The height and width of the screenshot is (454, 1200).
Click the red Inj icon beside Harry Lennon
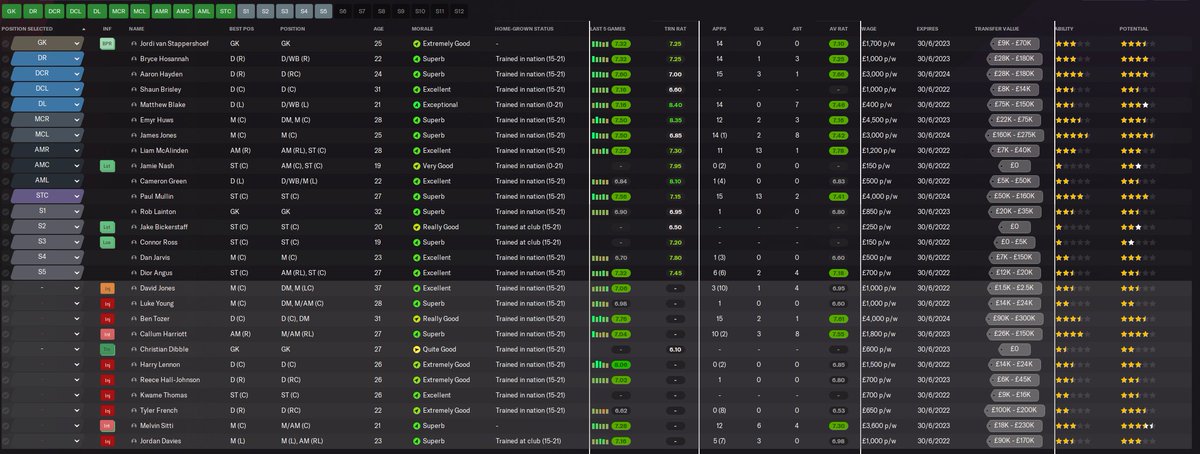pos(107,364)
